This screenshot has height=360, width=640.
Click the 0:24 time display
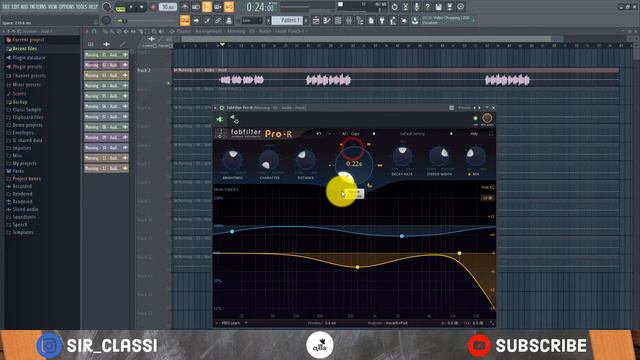pos(260,7)
